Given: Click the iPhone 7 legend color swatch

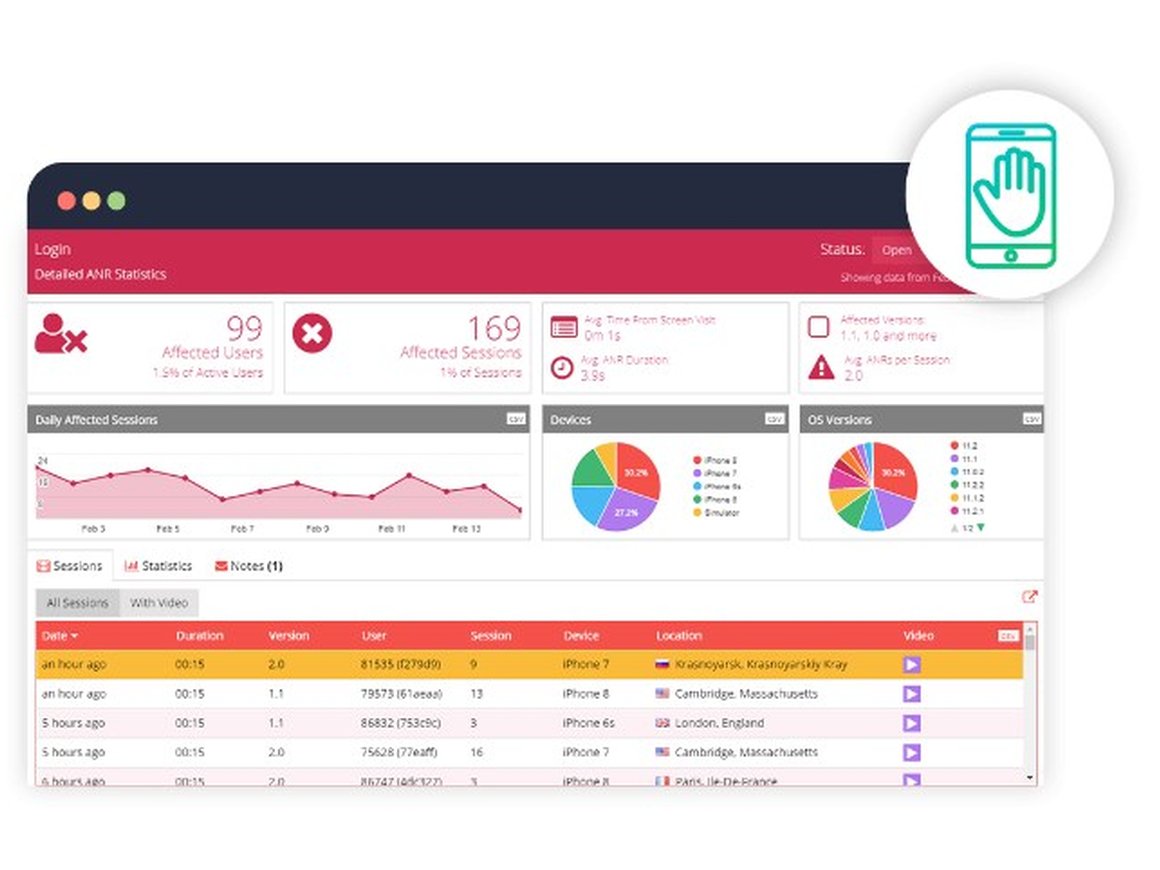Looking at the screenshot, I should 697,473.
